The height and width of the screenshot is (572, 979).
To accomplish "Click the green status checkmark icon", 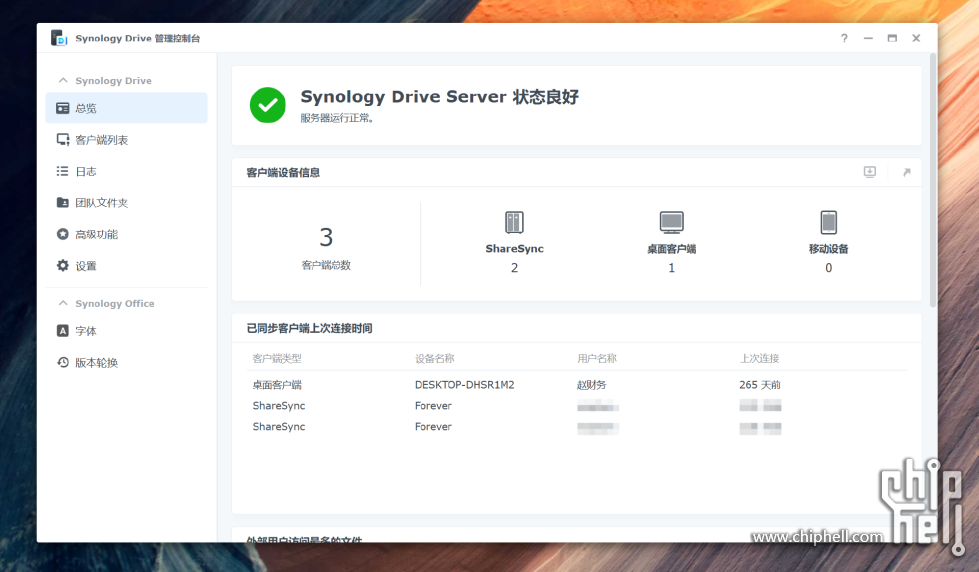I will coord(268,105).
